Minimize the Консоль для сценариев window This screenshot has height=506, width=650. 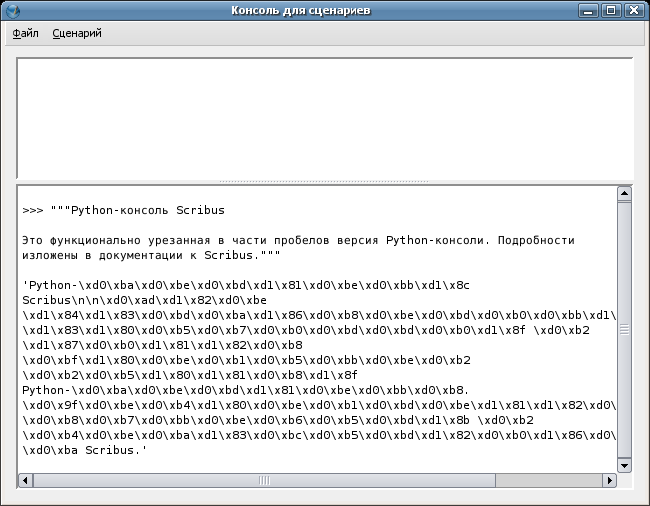[589, 10]
